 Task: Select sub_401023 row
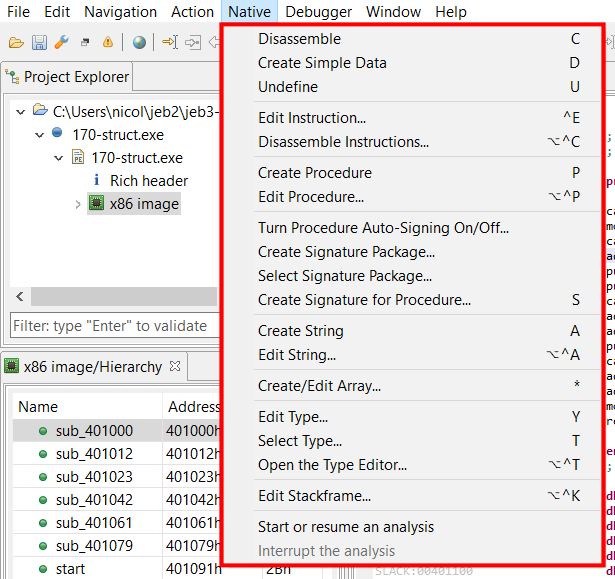117,477
